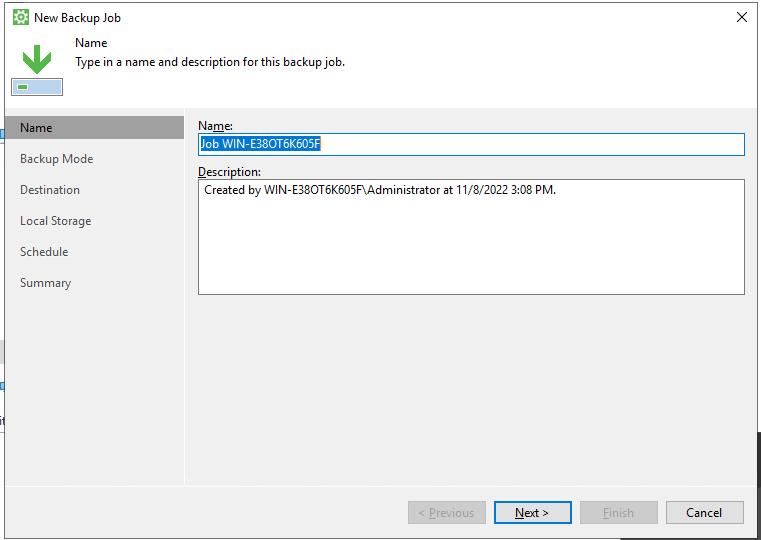The height and width of the screenshot is (540, 761).
Task: Click the "Description:" field label
Action: [x=229, y=172]
